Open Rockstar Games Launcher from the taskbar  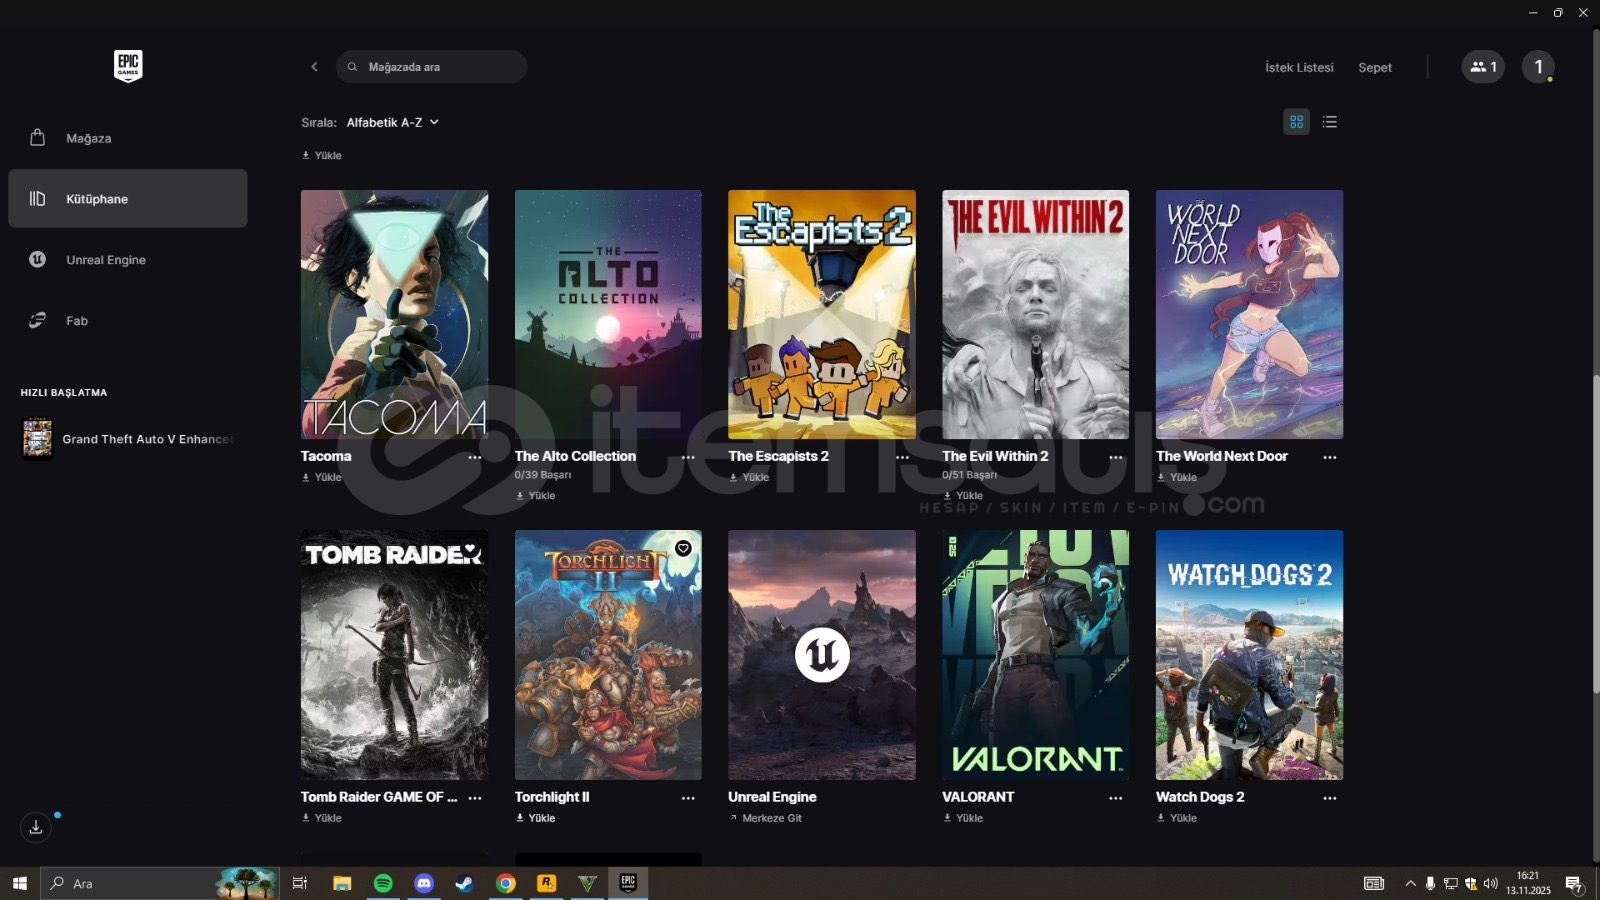point(546,883)
